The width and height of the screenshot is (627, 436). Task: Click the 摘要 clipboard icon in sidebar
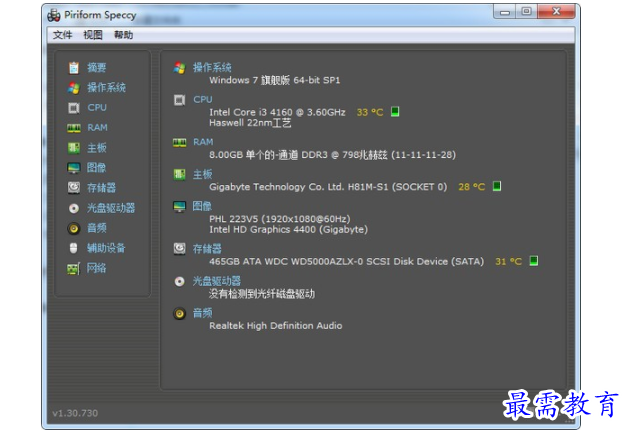pyautogui.click(x=74, y=68)
